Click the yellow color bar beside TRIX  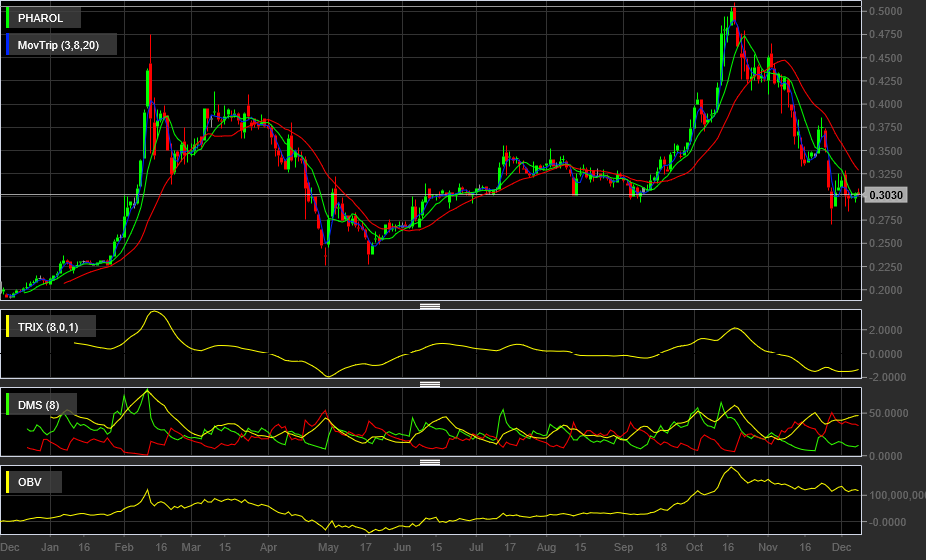pyautogui.click(x=8, y=326)
